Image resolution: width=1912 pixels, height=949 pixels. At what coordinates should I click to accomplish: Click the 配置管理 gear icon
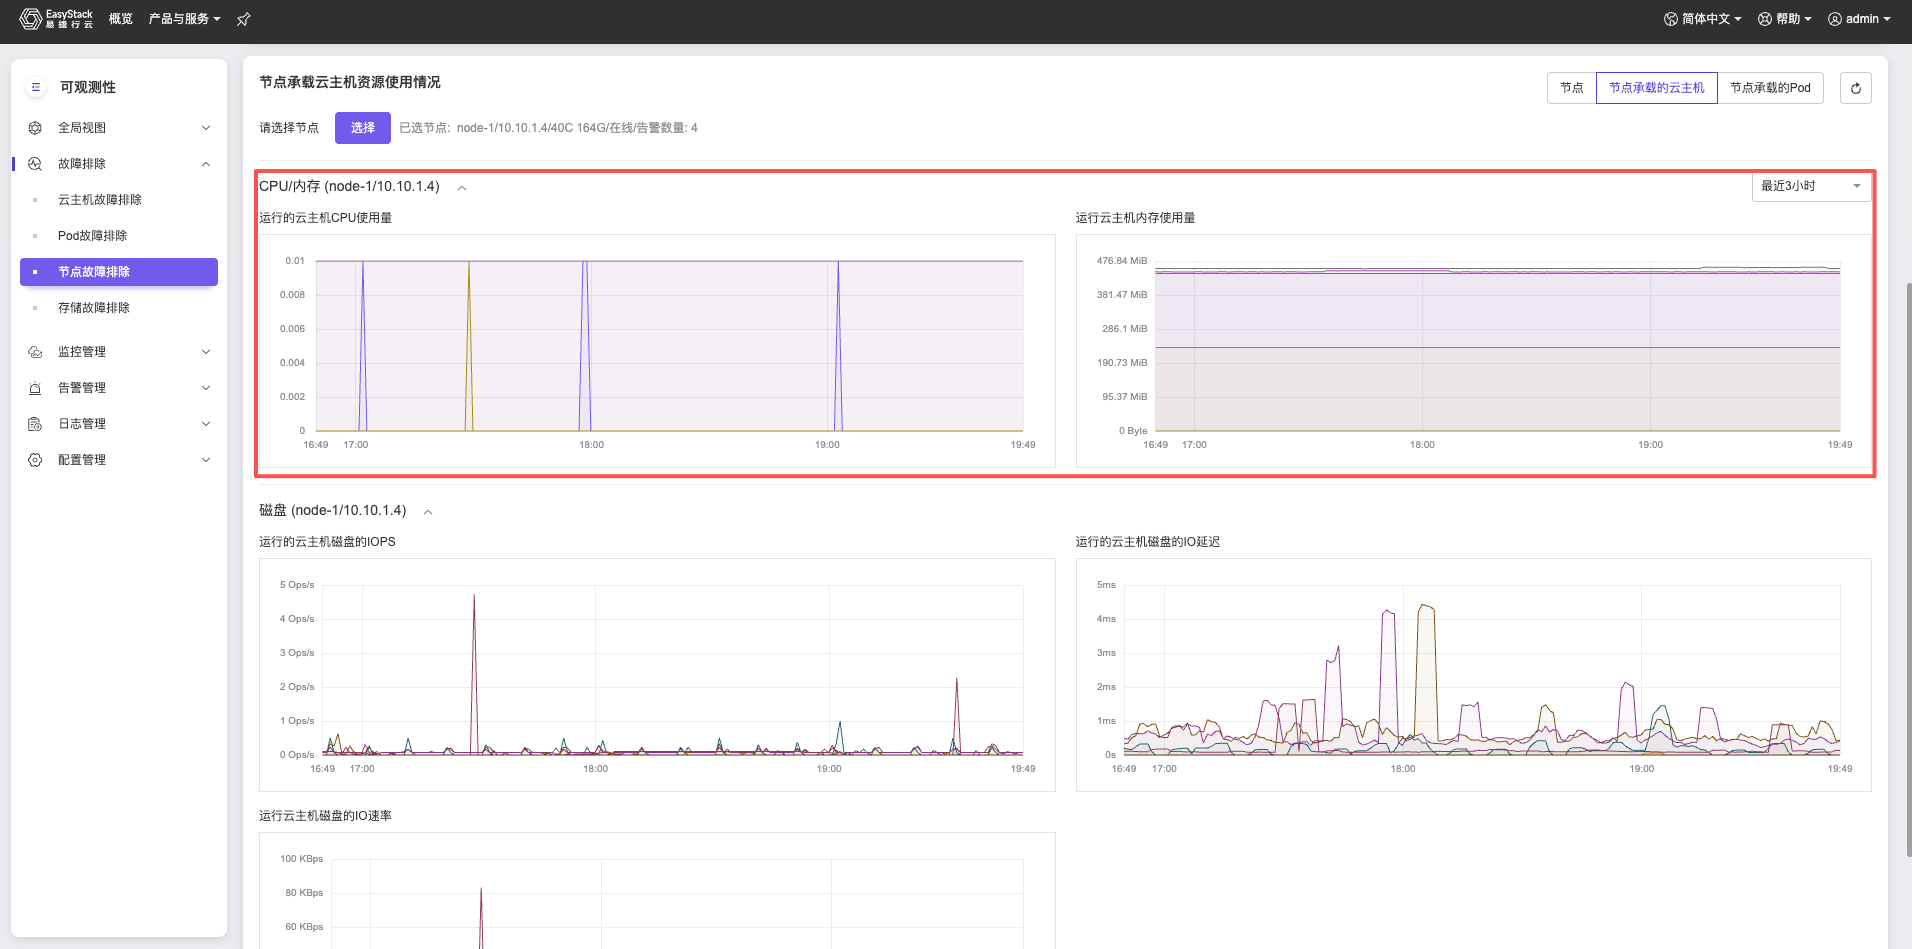tap(35, 460)
